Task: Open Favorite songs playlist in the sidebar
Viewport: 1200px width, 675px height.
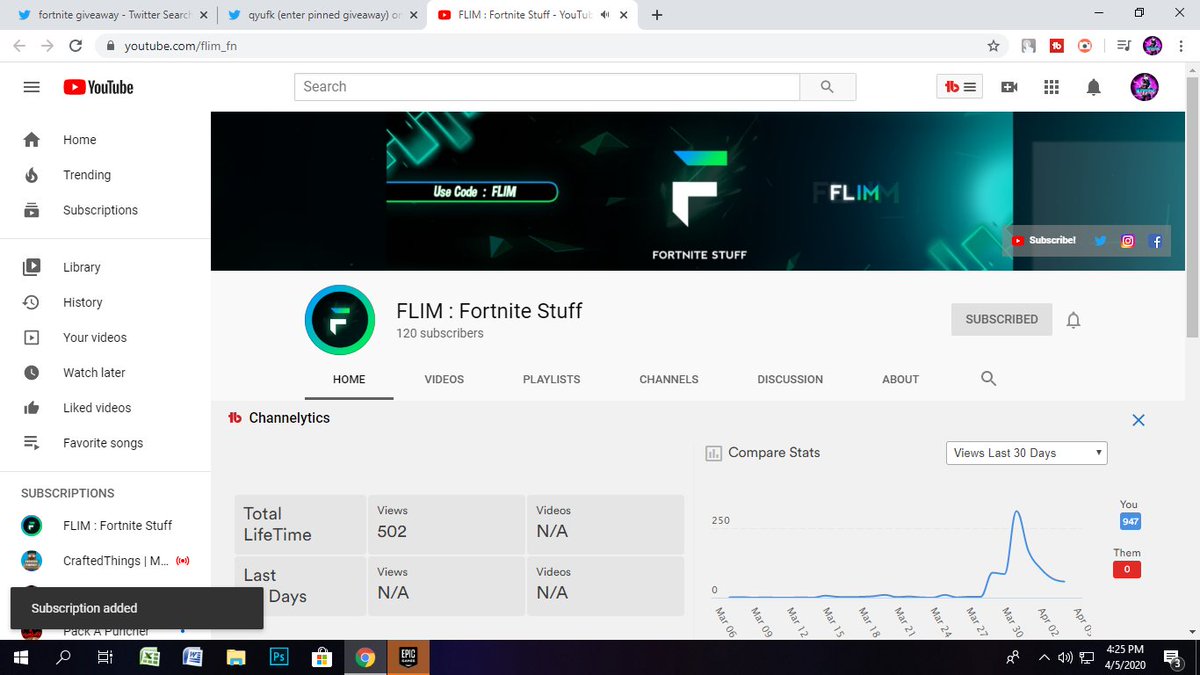Action: pyautogui.click(x=105, y=443)
